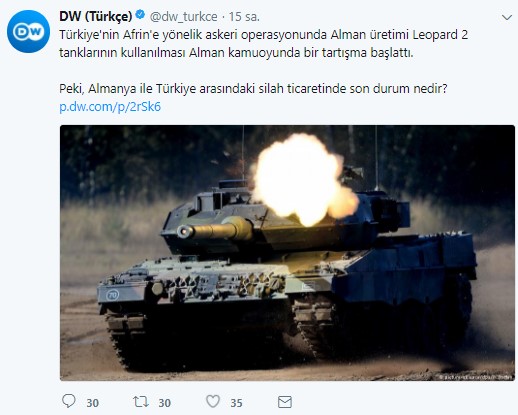This screenshot has width=518, height=415.
Task: Click the question line about silah ticareti
Action: point(253,89)
